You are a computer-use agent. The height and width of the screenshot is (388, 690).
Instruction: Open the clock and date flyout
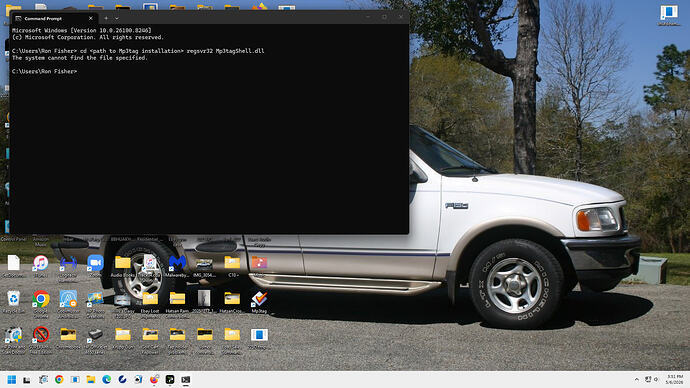click(x=674, y=380)
